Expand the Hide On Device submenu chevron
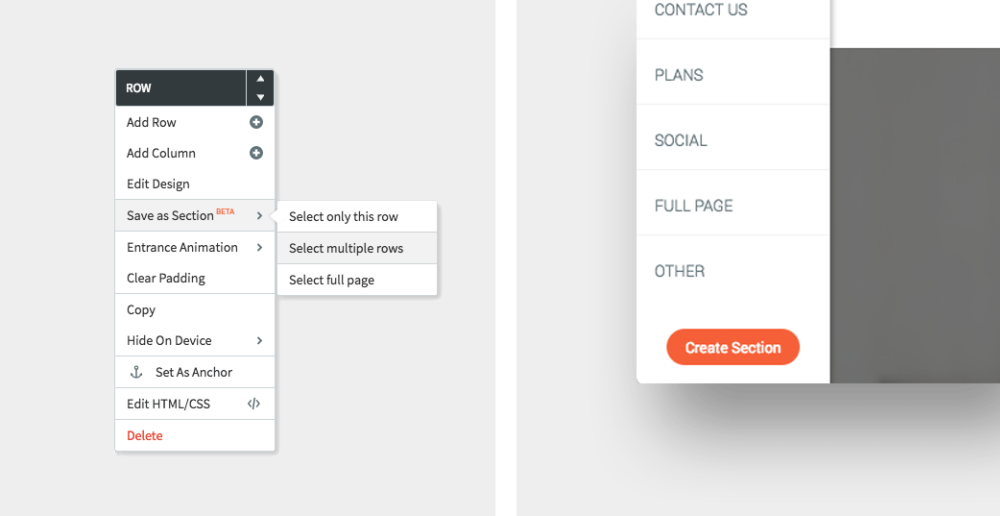The image size is (1000, 516). coord(259,341)
